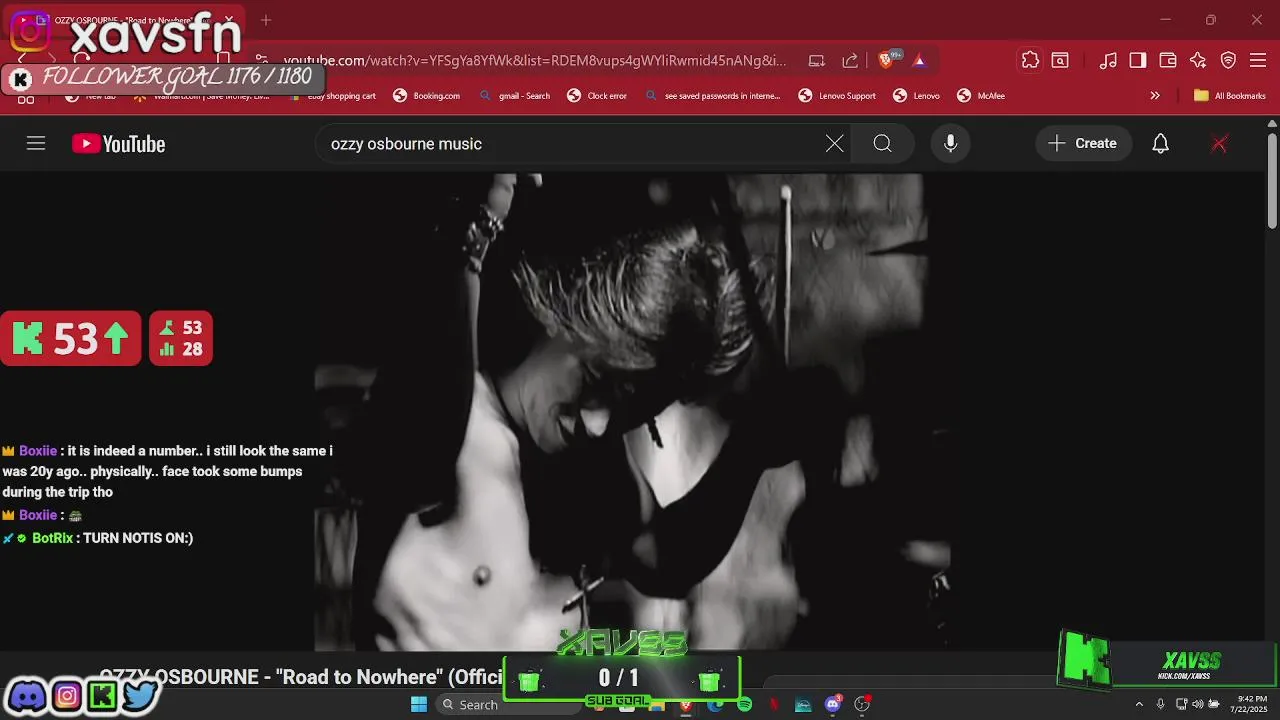Start voice search with the microphone
This screenshot has height=720, width=1280.
point(950,143)
